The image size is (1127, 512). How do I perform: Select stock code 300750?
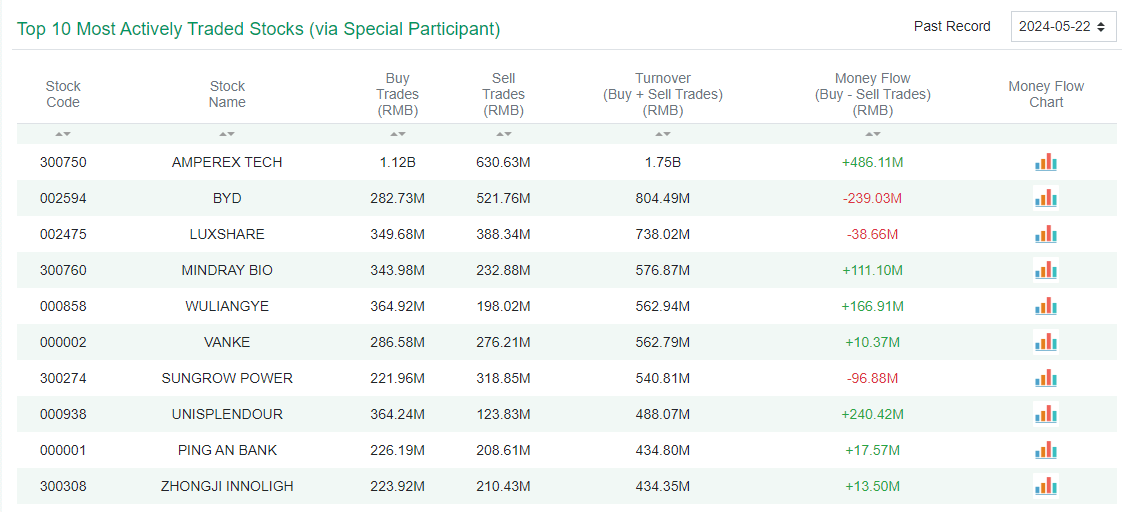pyautogui.click(x=63, y=163)
